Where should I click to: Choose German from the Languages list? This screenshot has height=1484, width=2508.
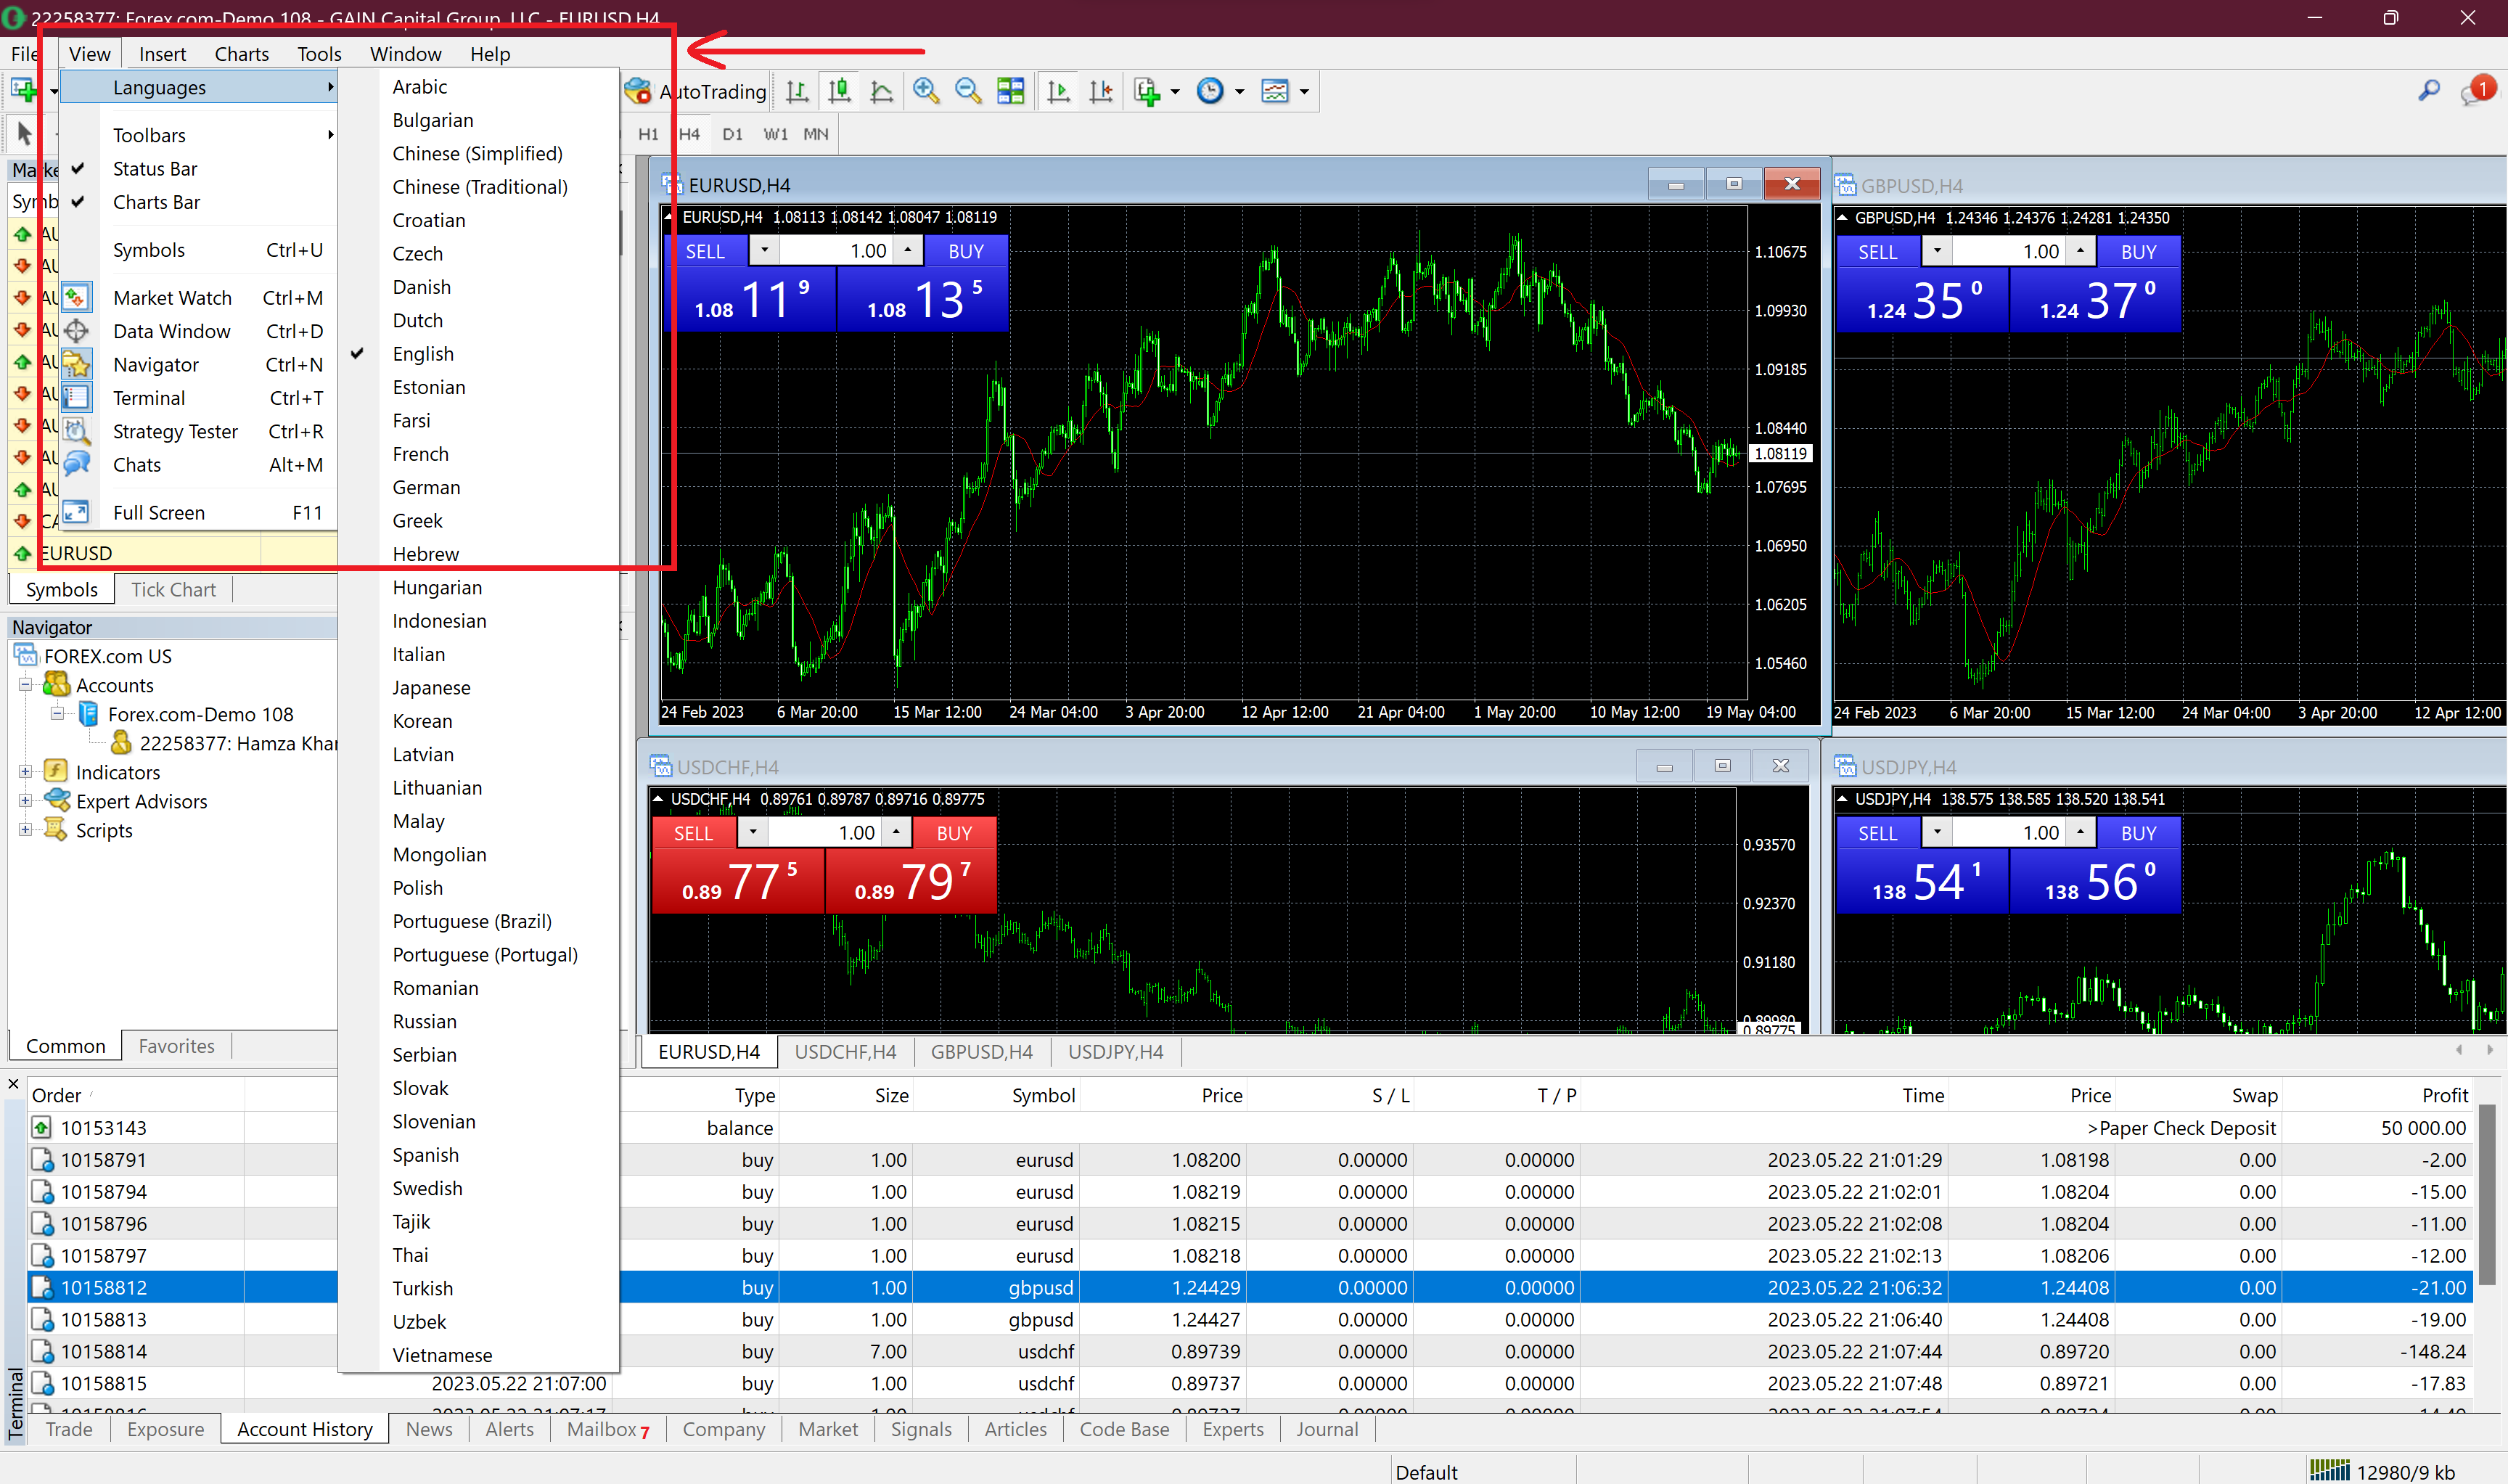click(426, 487)
